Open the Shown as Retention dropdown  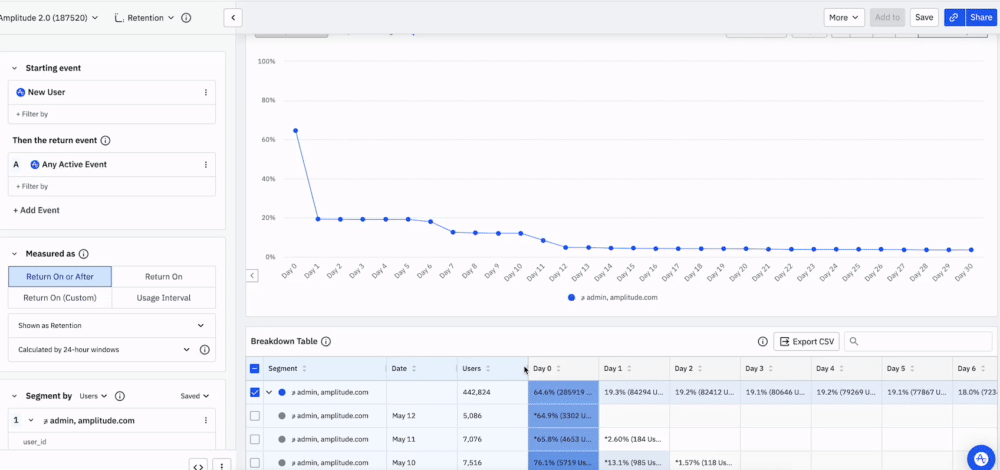pyautogui.click(x=112, y=325)
